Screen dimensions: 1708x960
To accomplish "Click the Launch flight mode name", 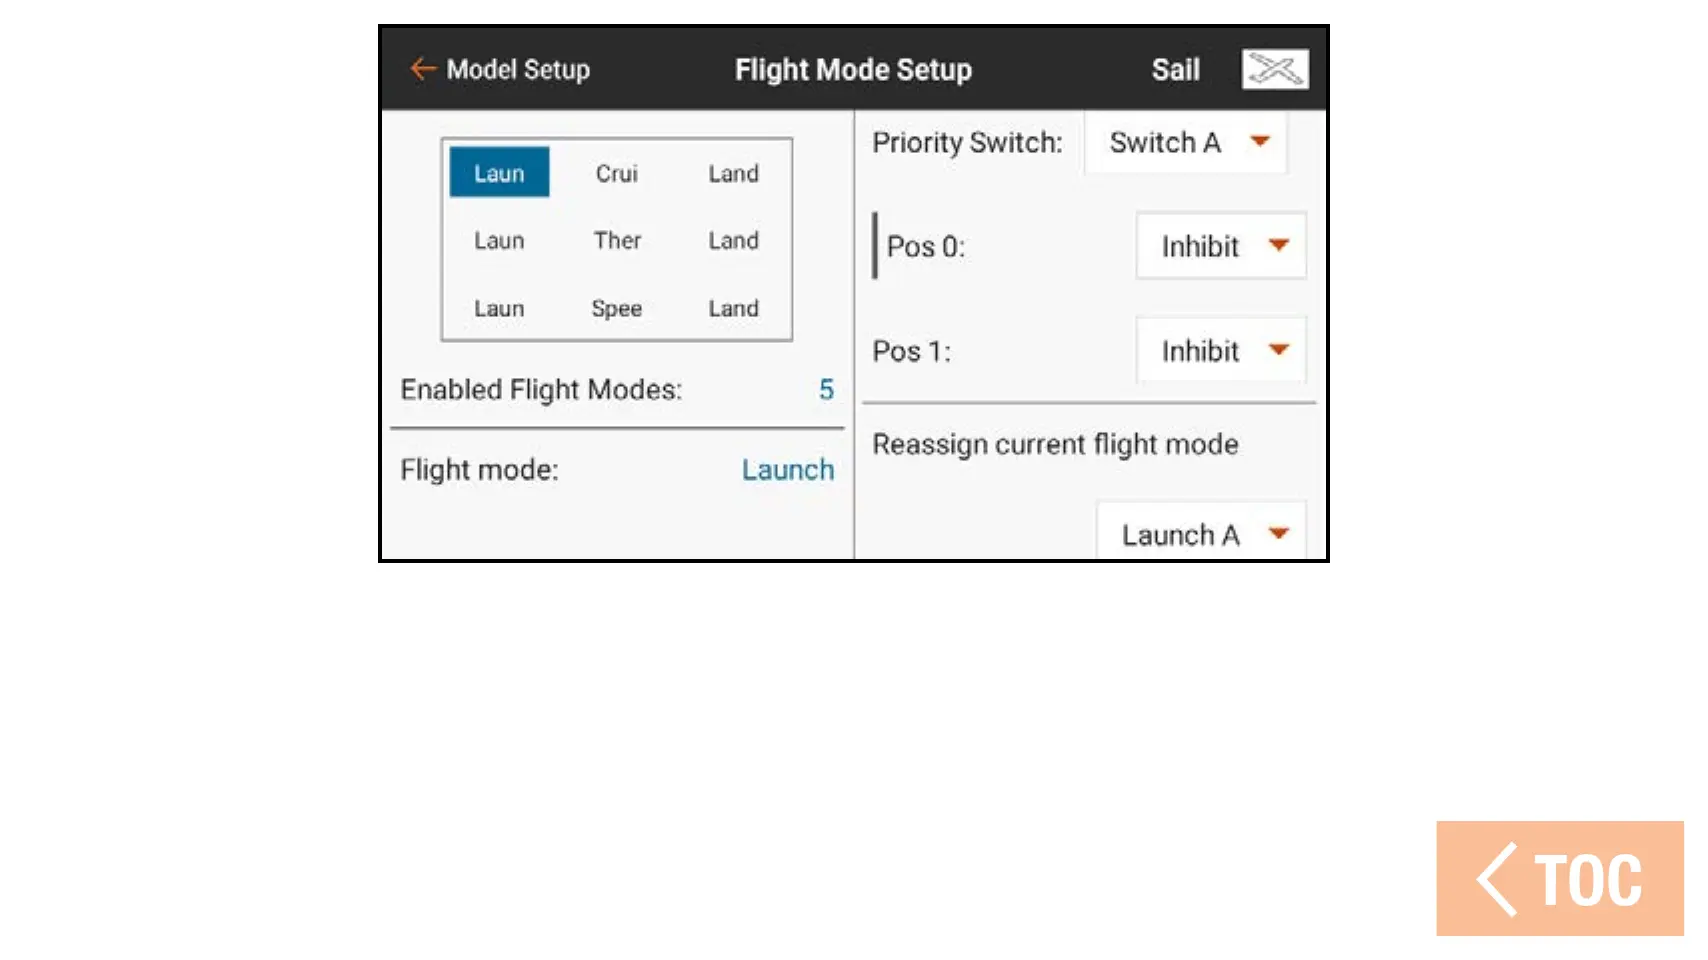I will [x=787, y=470].
